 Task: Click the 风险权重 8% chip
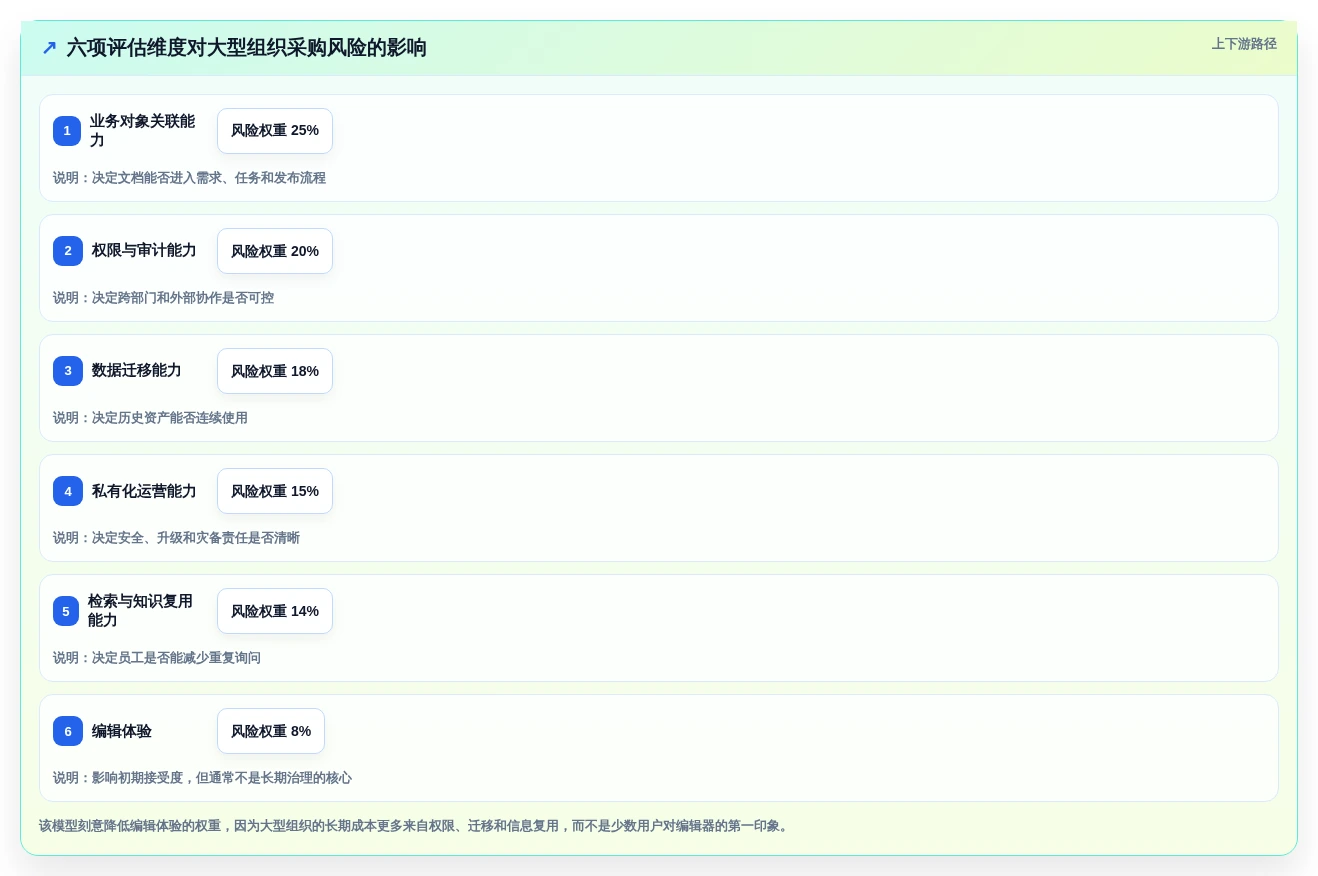(x=271, y=731)
